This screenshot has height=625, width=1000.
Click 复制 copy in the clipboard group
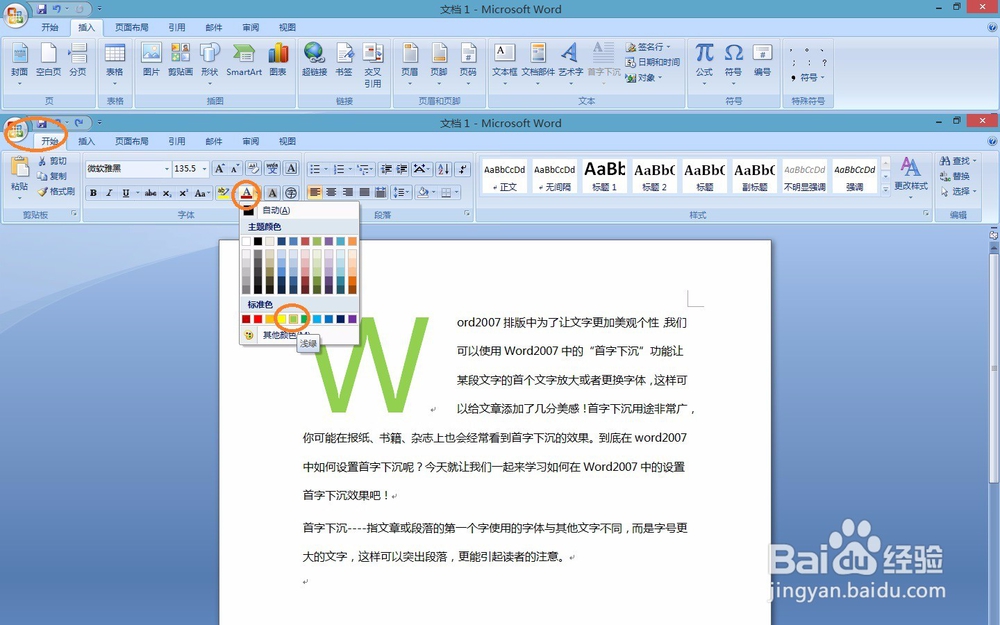52,176
